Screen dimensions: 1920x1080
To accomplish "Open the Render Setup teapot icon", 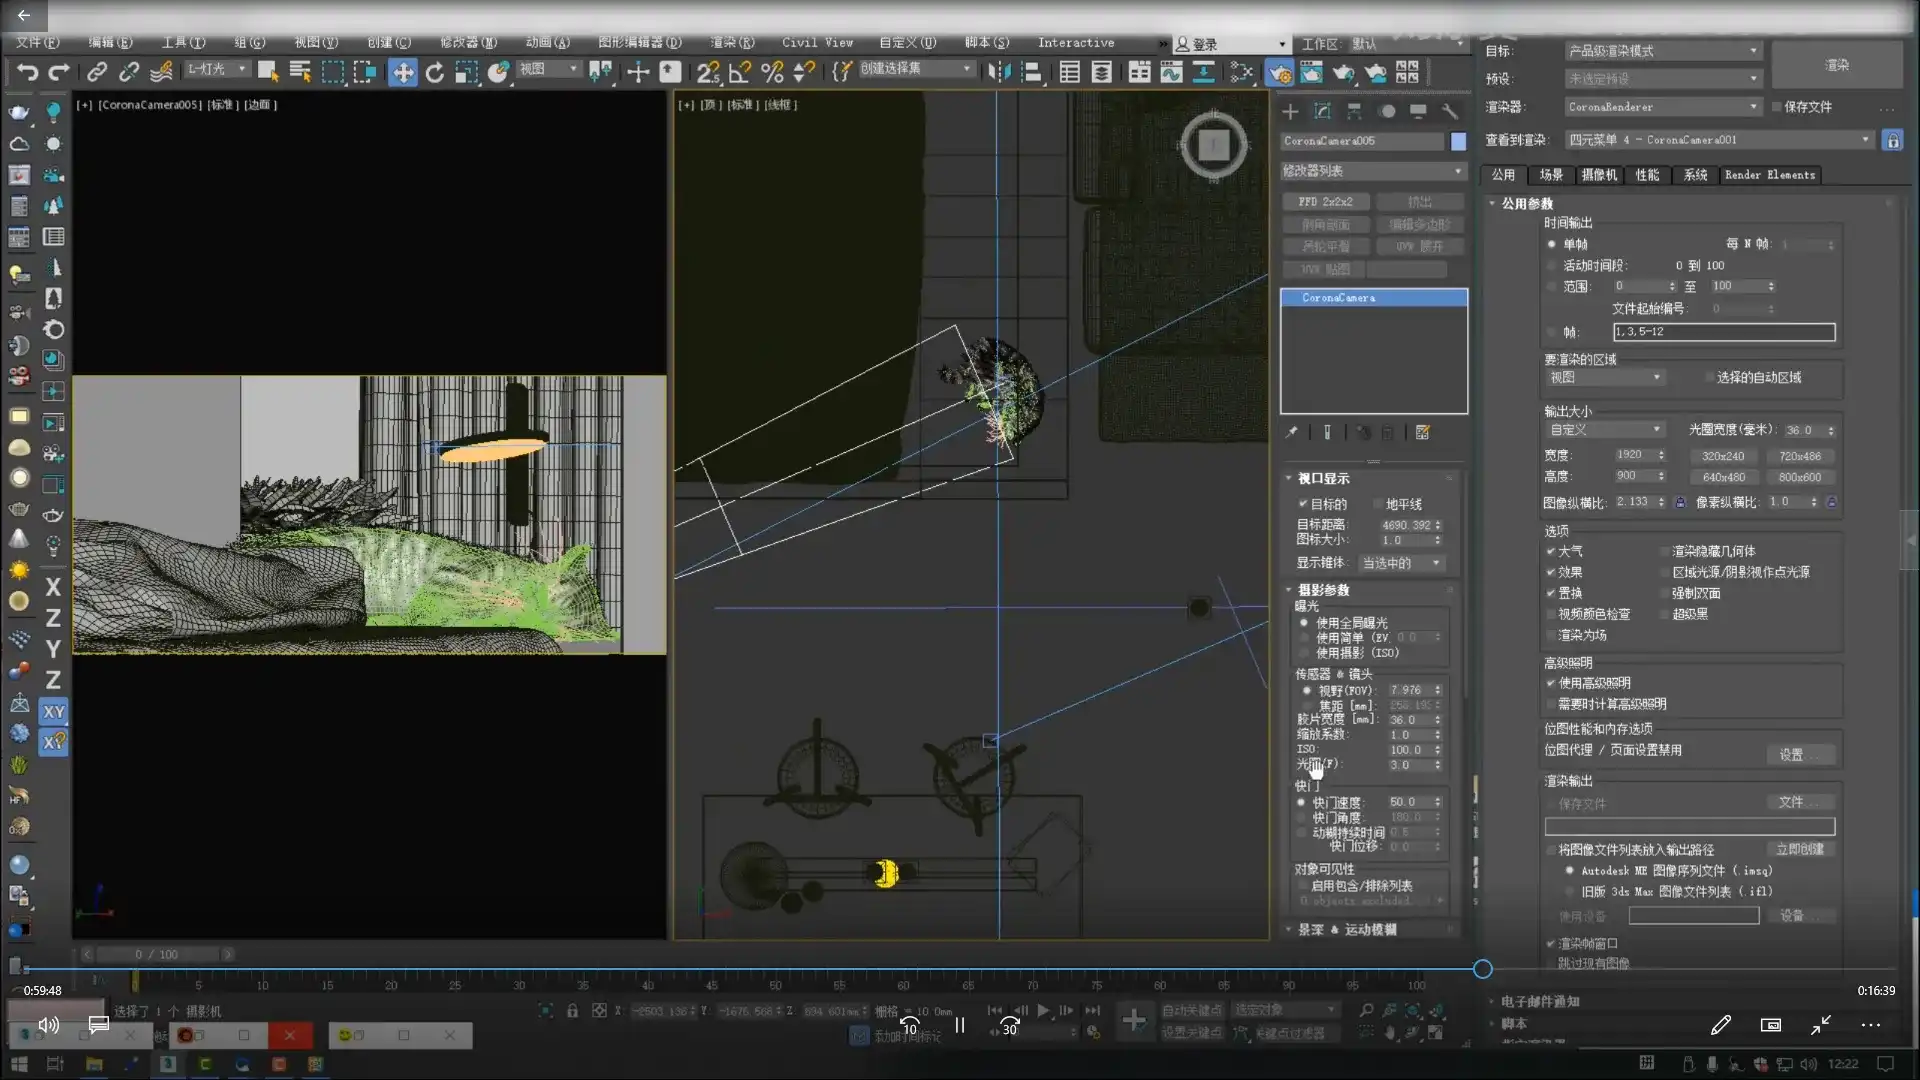I will pos(1279,72).
